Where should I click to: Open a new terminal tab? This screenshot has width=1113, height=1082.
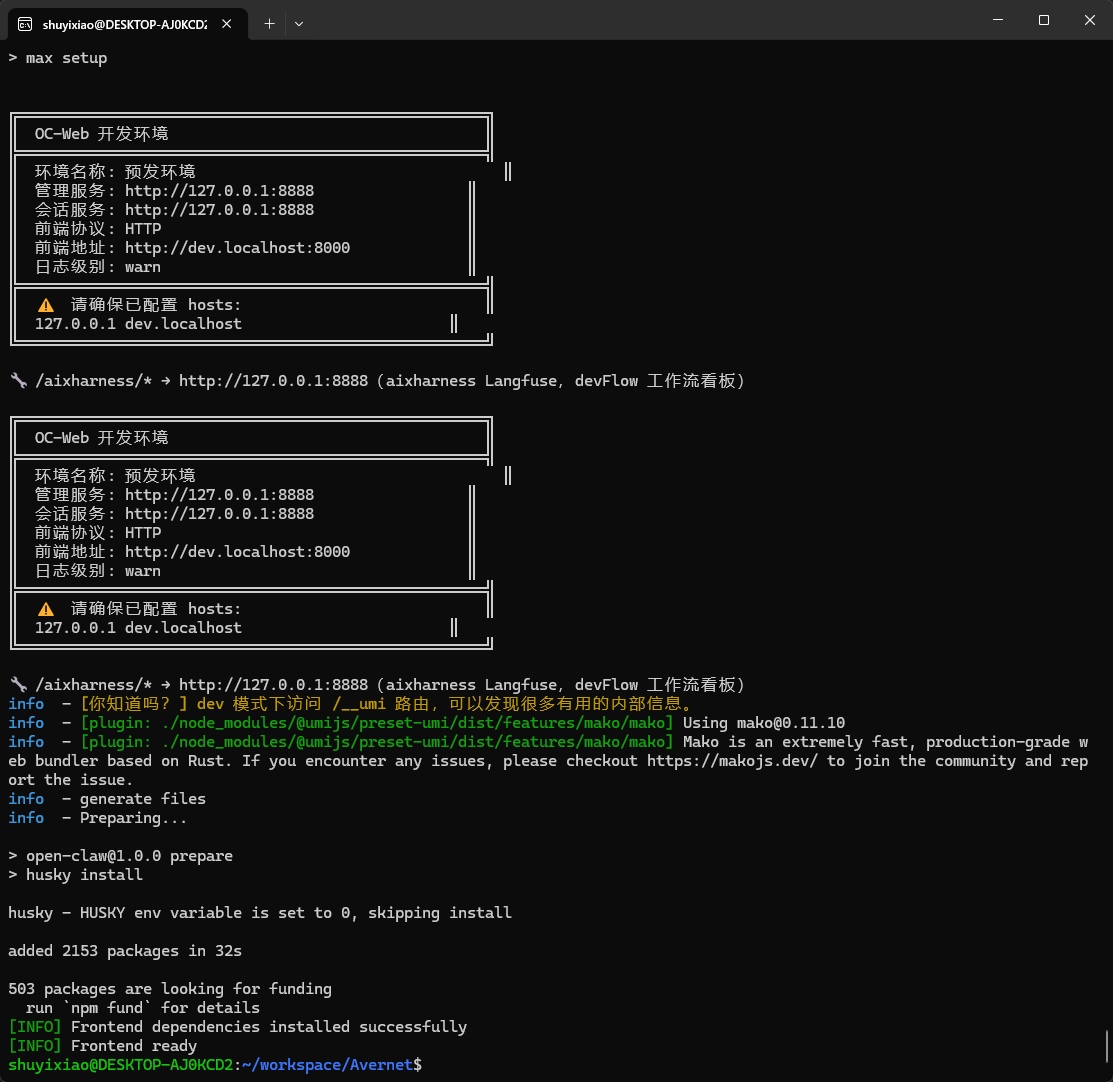click(269, 24)
